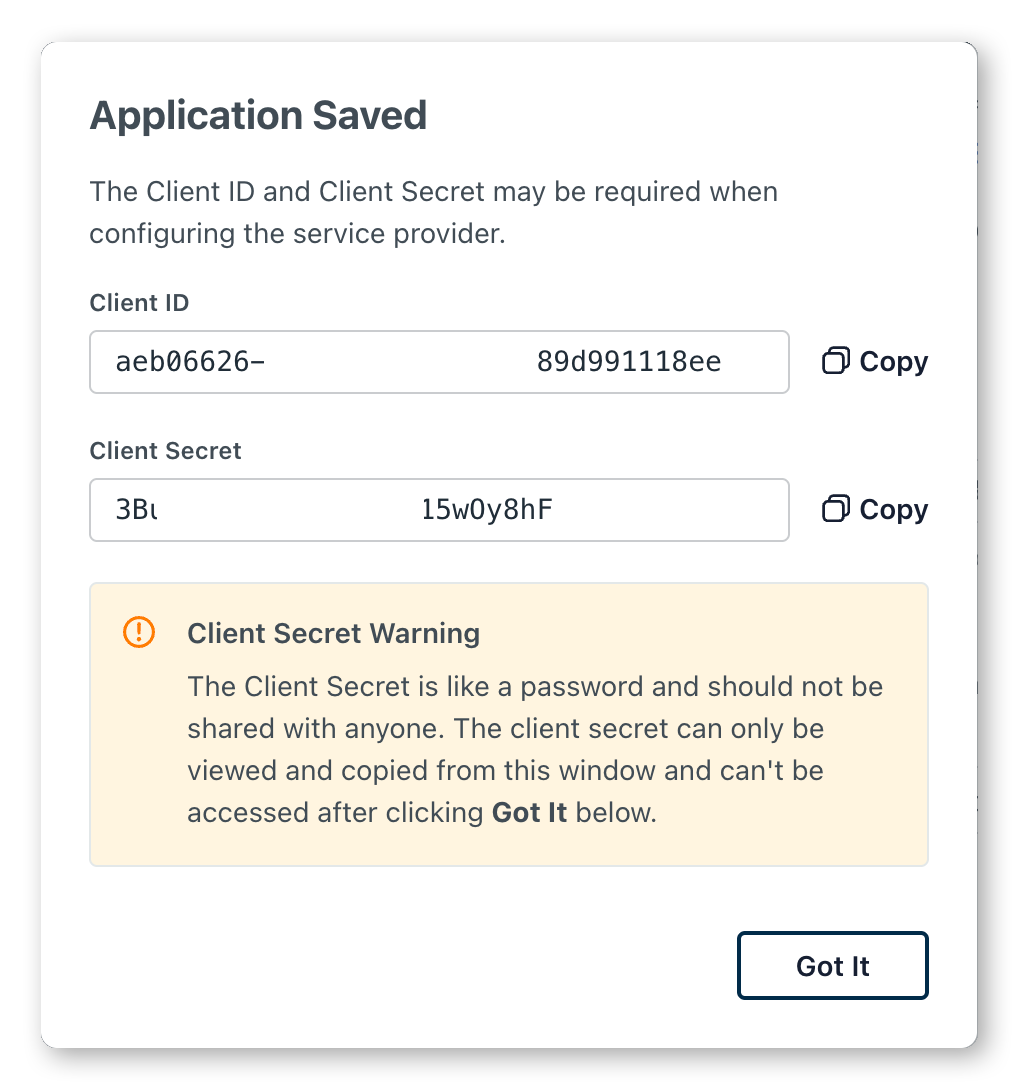Focus the Client ID text field
Screen dimensions: 1027x1089
(x=439, y=362)
